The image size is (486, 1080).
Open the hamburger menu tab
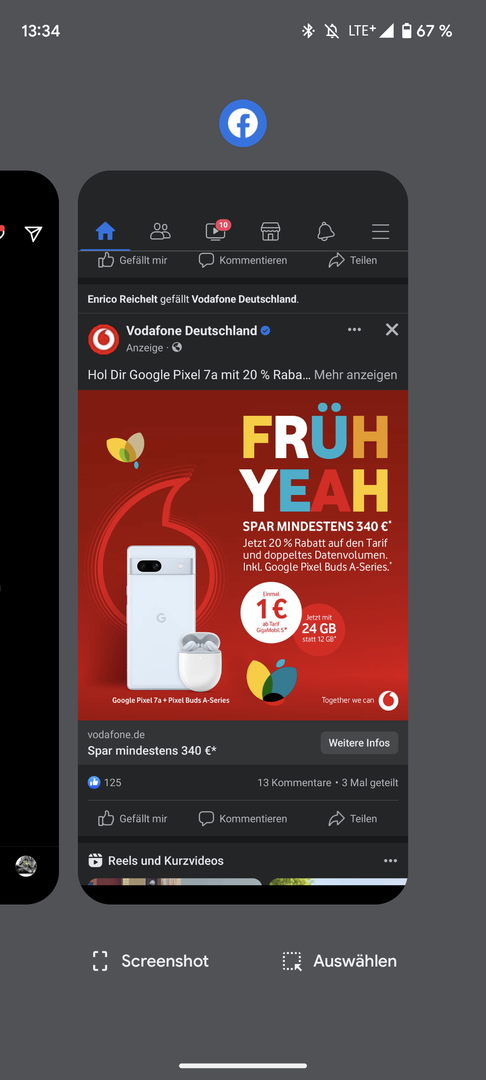[x=381, y=231]
